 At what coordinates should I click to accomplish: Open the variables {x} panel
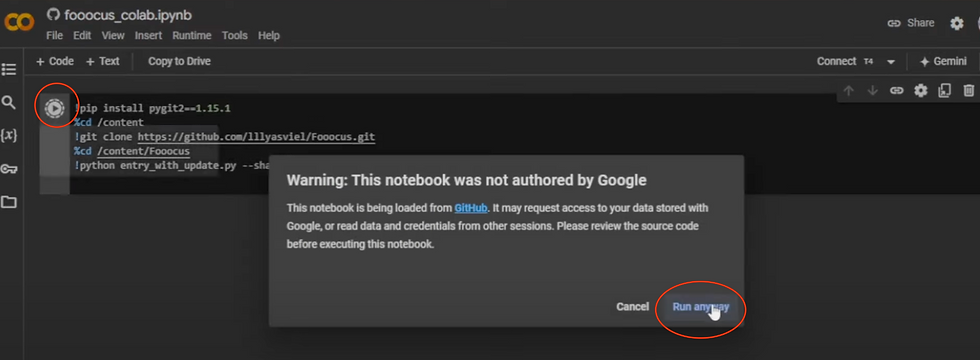click(9, 136)
